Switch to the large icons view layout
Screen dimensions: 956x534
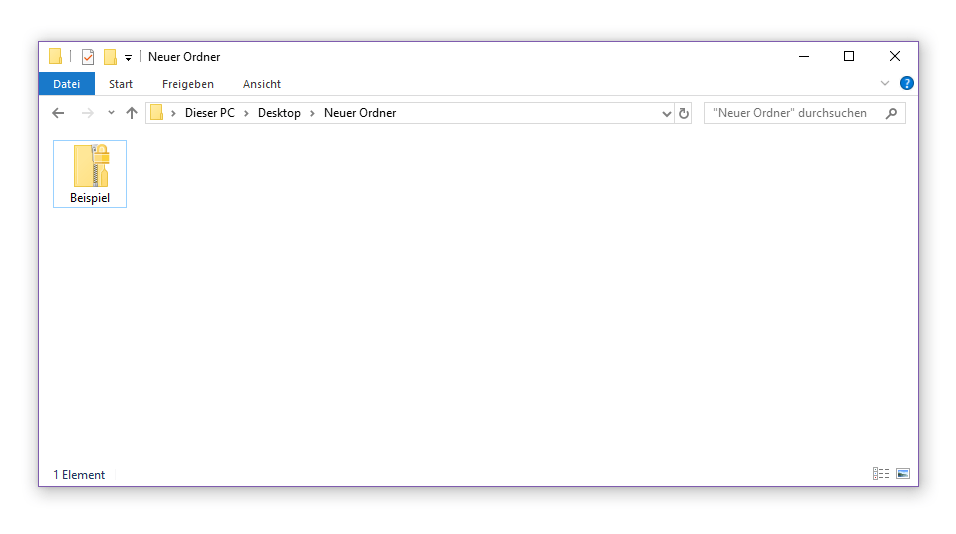pos(903,474)
